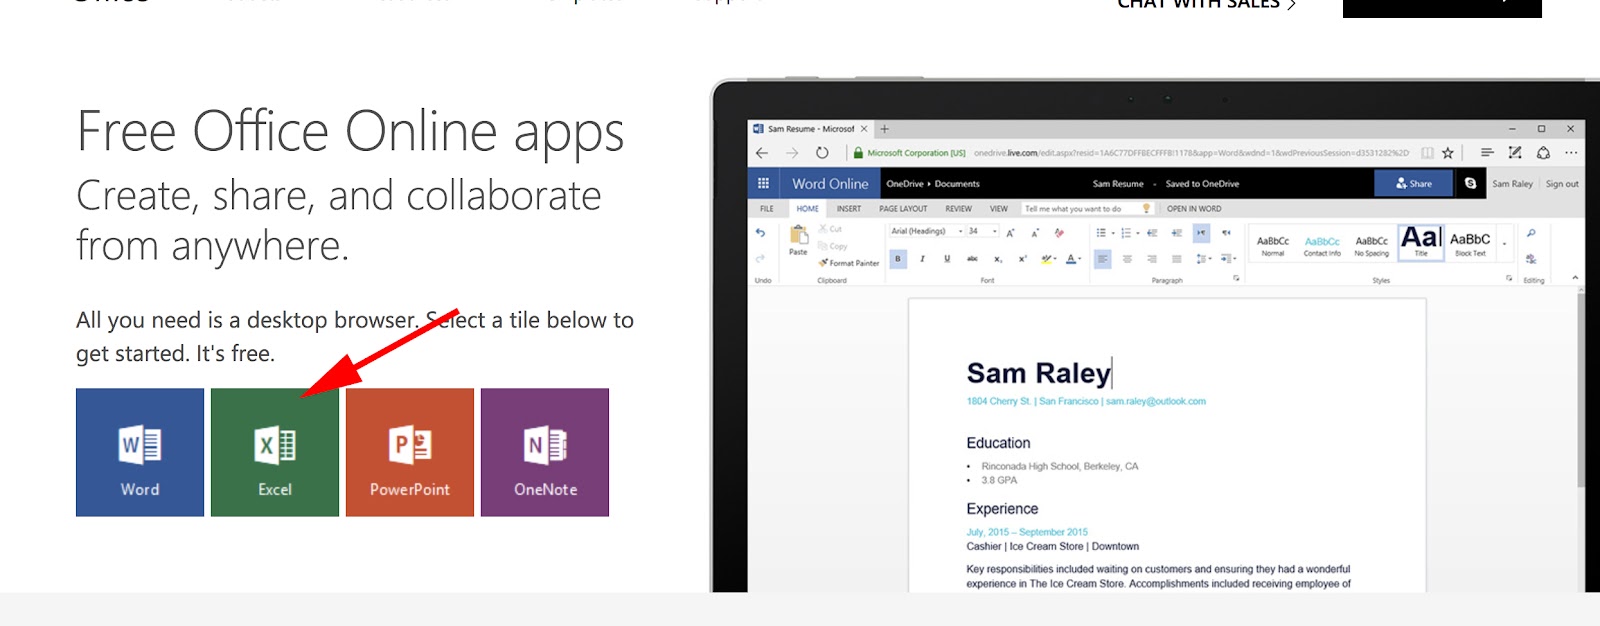Click the Sign out link
Viewport: 1600px width, 626px height.
pos(1562,184)
